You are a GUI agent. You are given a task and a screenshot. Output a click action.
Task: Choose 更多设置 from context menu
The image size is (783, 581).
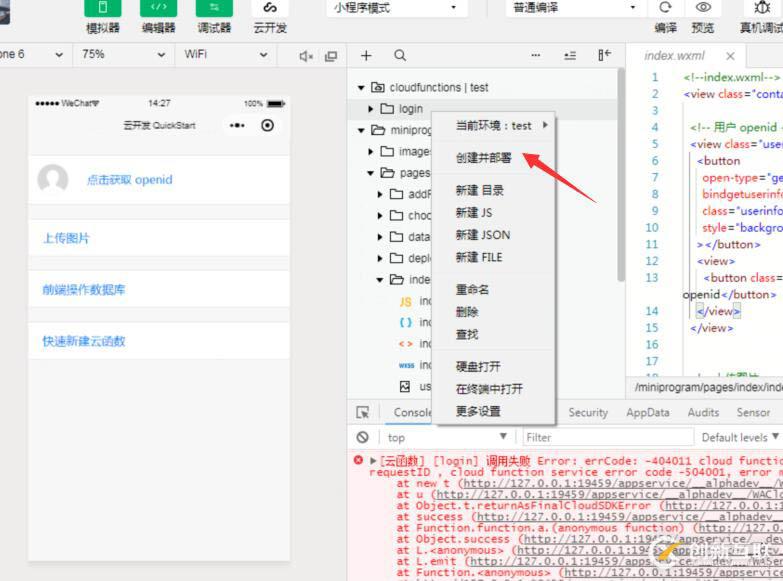494,411
